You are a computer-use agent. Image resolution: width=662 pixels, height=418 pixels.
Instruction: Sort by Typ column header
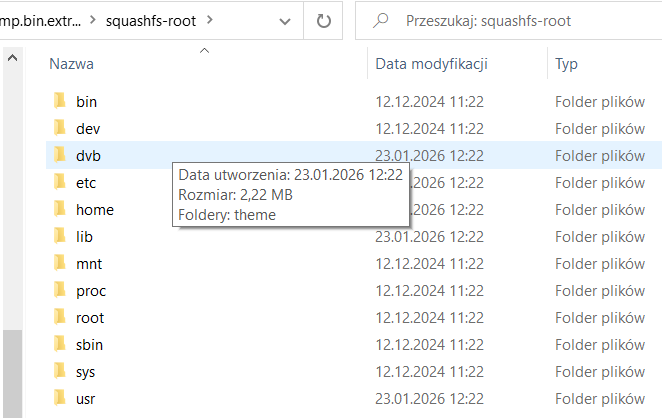tap(566, 64)
